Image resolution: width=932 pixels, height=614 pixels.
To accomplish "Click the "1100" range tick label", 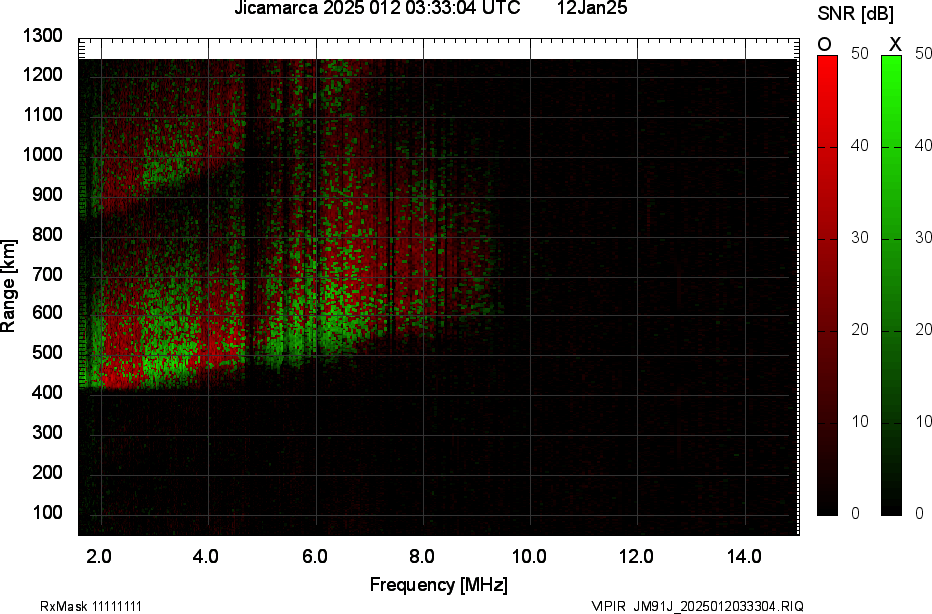I will coord(43,114).
